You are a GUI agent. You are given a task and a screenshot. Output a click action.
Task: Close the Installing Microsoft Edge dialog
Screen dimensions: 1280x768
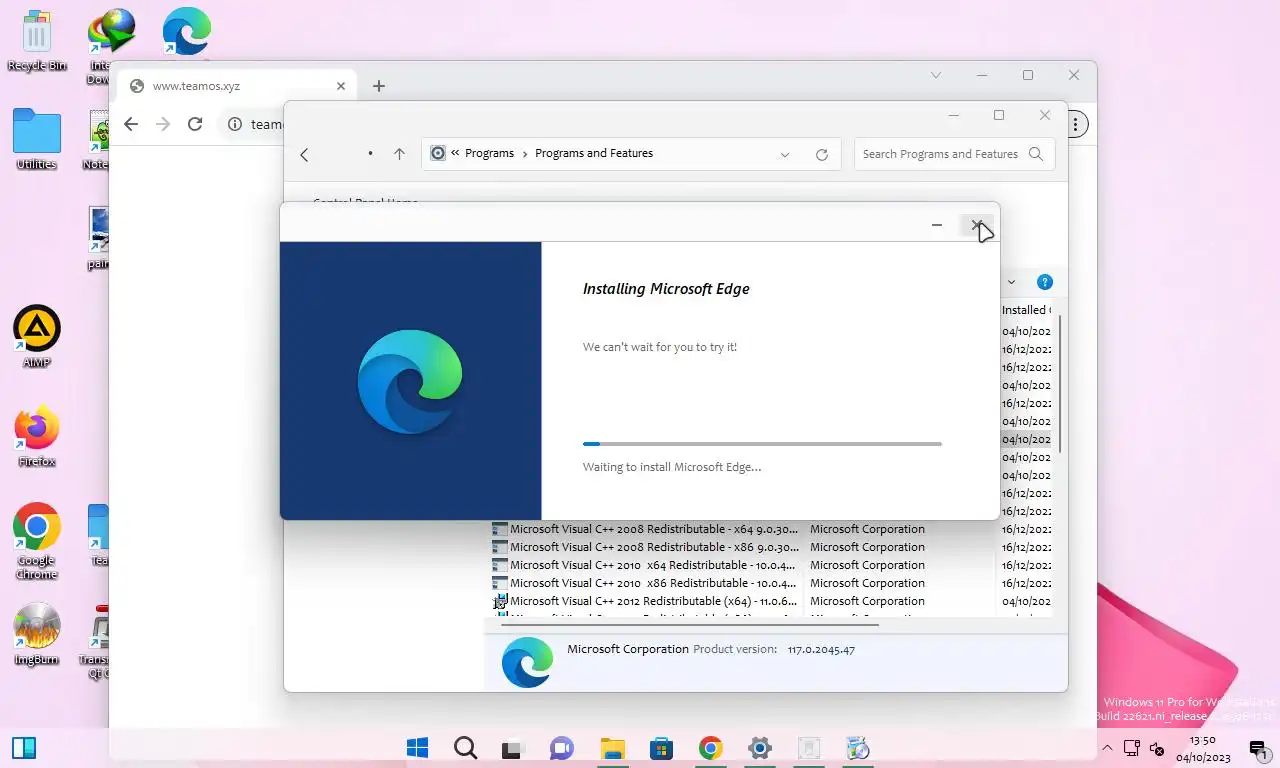point(977,225)
